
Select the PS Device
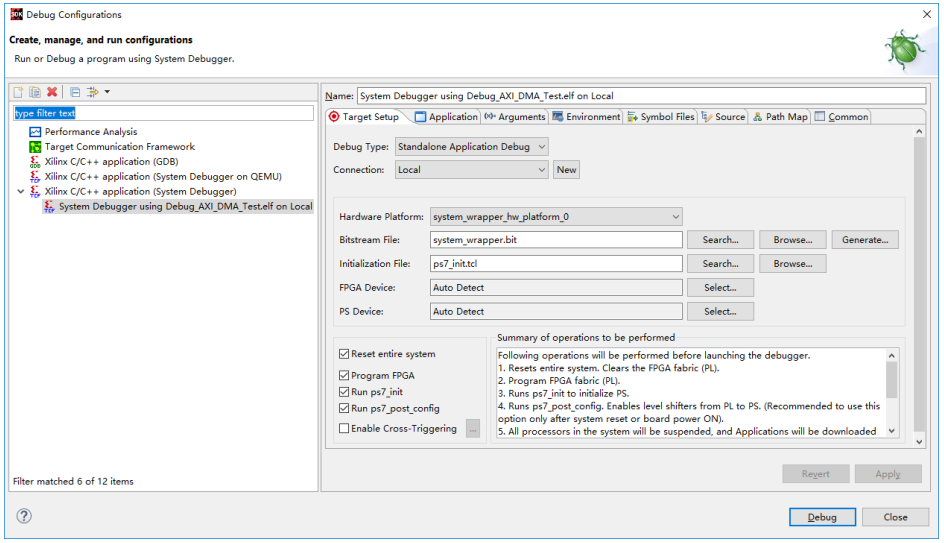click(x=720, y=312)
